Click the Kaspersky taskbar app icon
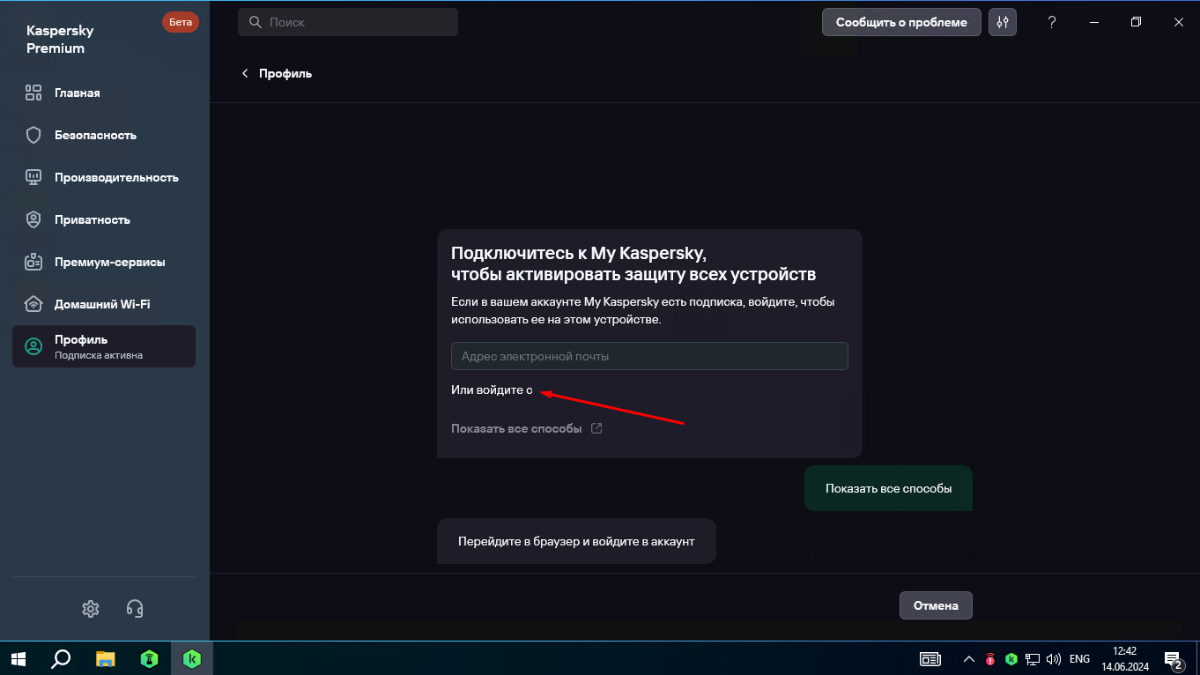This screenshot has height=675, width=1200. (192, 658)
